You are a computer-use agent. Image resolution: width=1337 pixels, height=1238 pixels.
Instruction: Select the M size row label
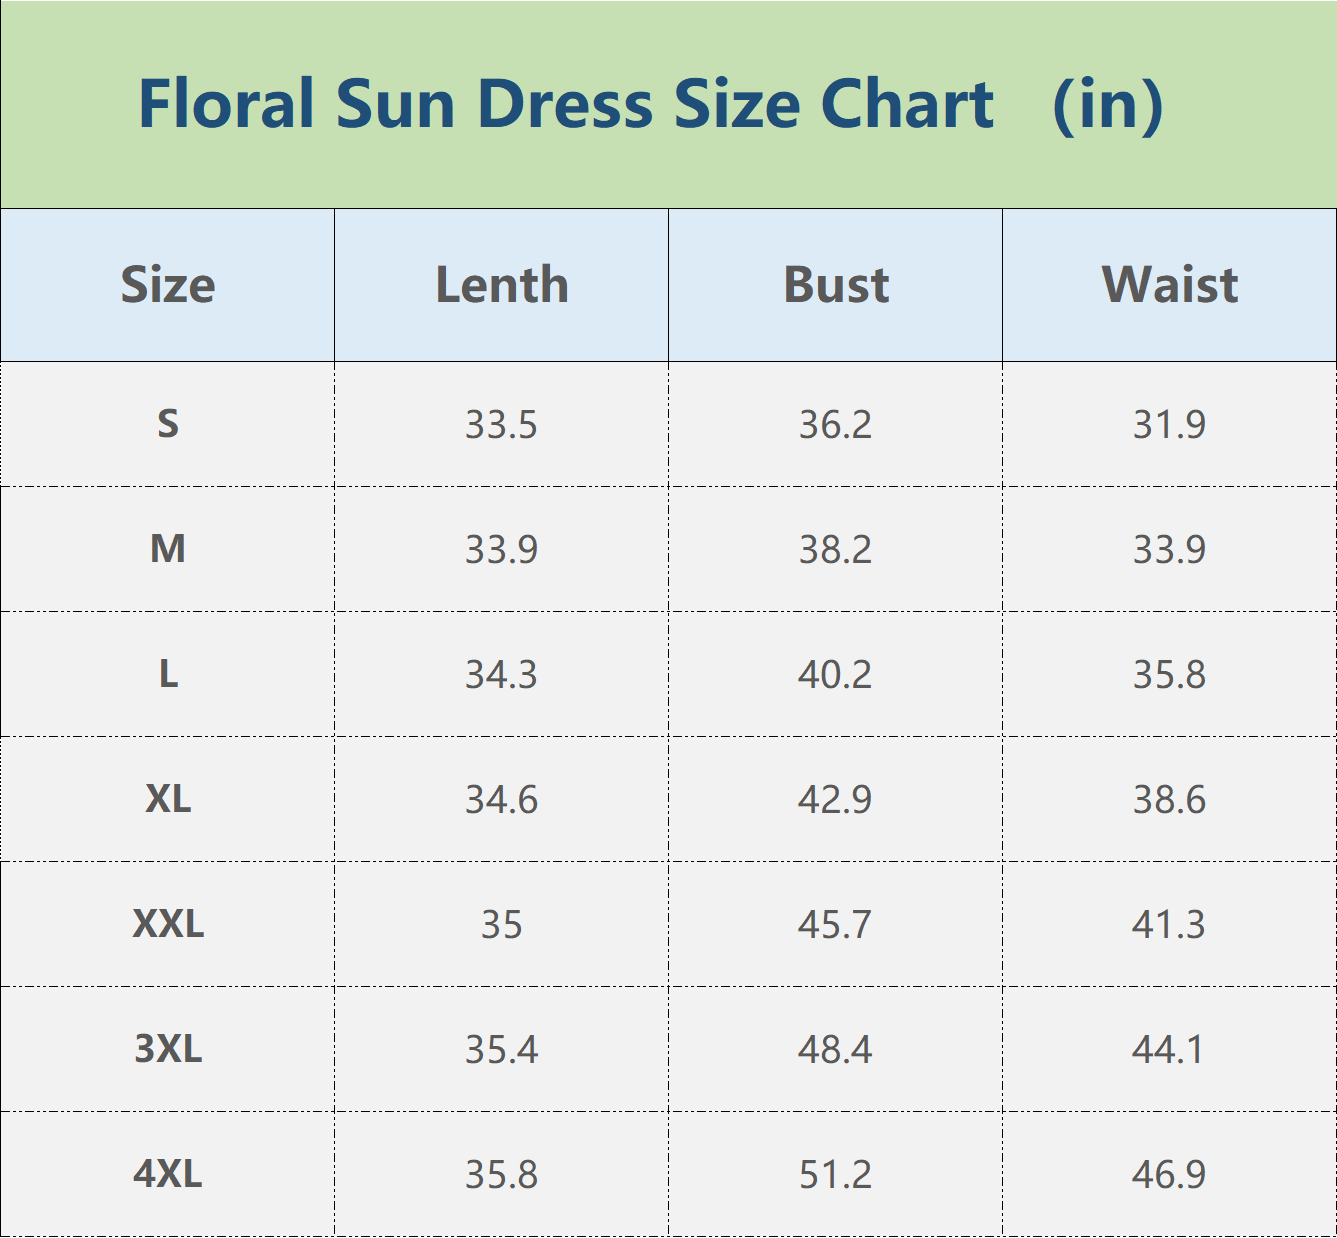(168, 549)
